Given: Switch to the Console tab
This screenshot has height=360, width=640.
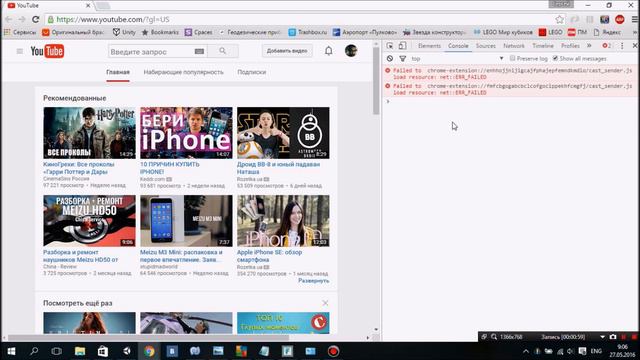Looking at the screenshot, I should [458, 46].
